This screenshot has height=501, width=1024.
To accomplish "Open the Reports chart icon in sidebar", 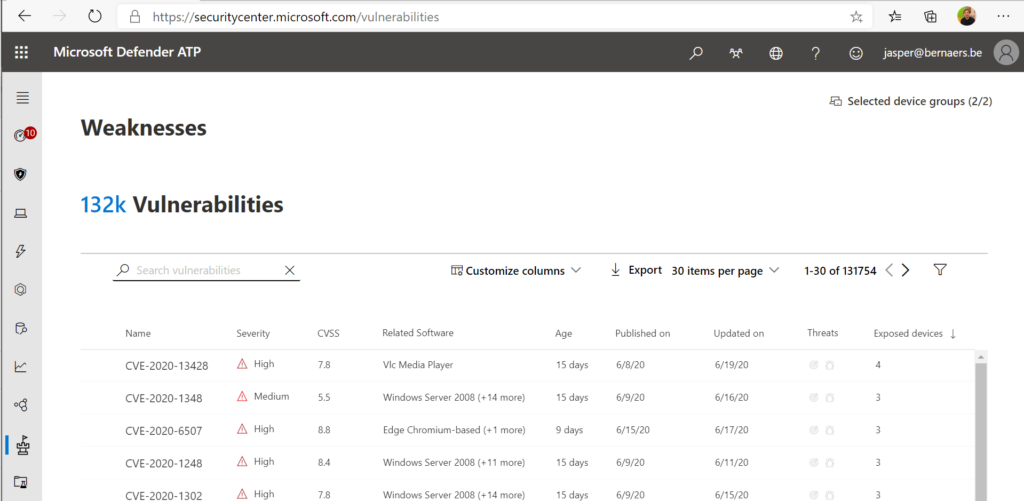I will (x=21, y=366).
